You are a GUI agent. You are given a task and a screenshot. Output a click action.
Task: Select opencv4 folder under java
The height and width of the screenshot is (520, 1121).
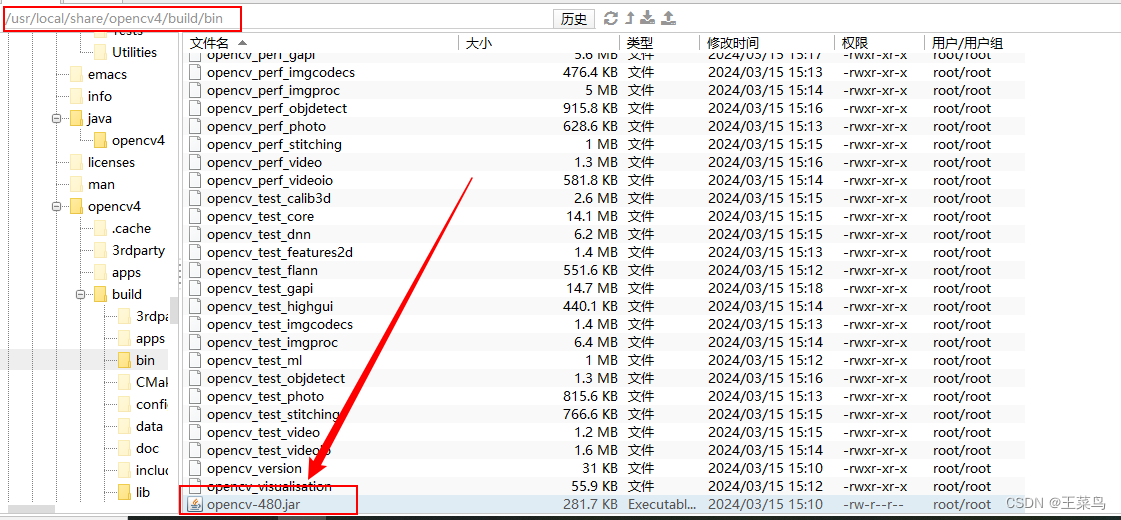pos(139,140)
